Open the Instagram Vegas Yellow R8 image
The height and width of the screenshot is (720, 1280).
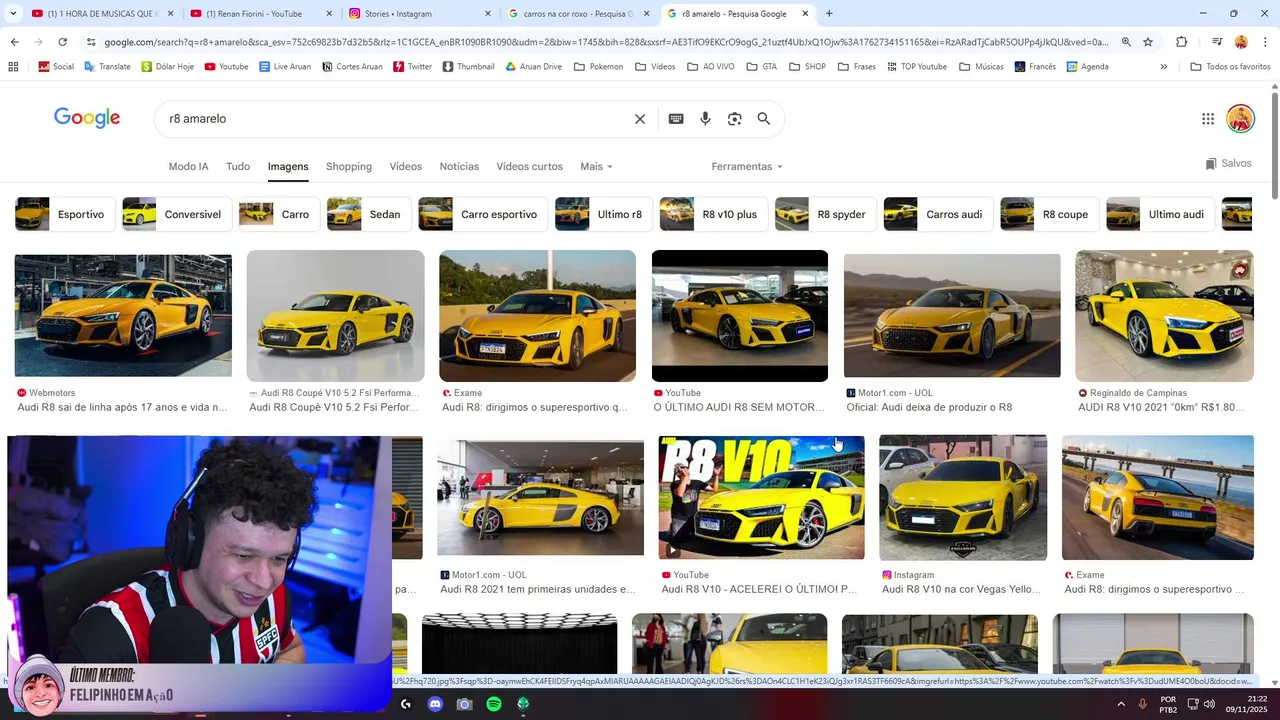pos(963,497)
